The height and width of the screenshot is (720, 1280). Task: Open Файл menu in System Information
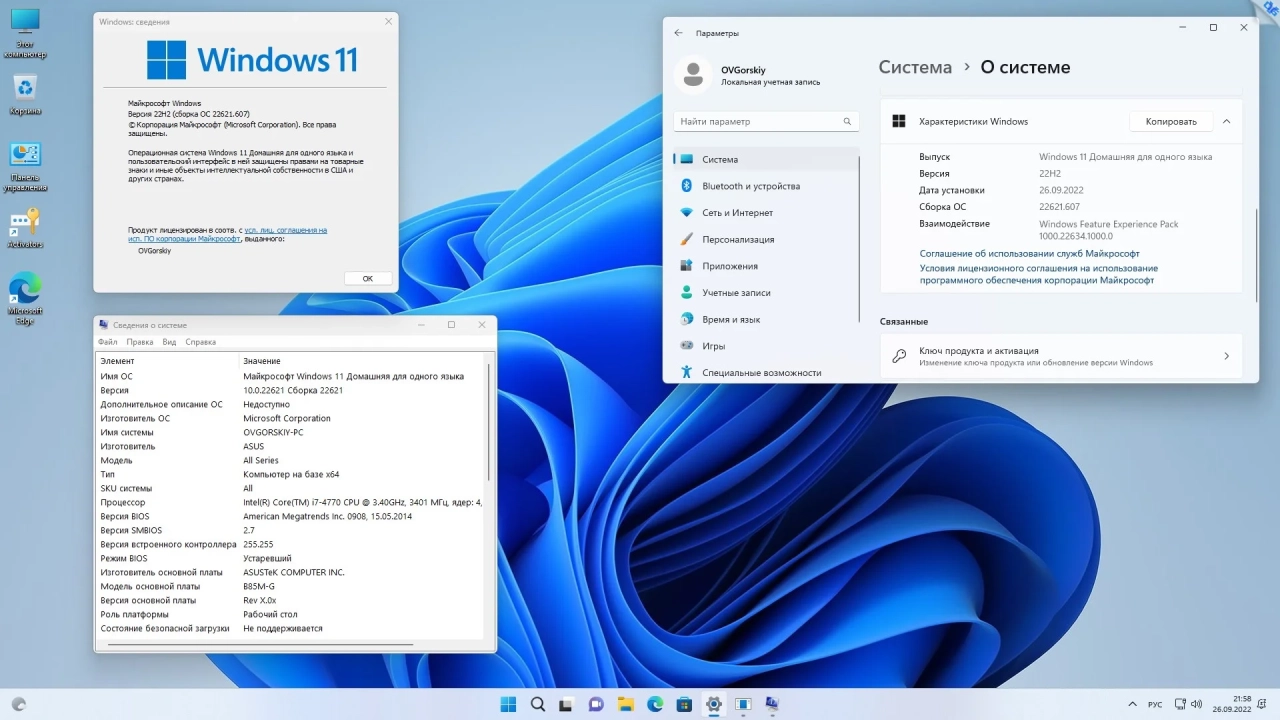point(108,342)
